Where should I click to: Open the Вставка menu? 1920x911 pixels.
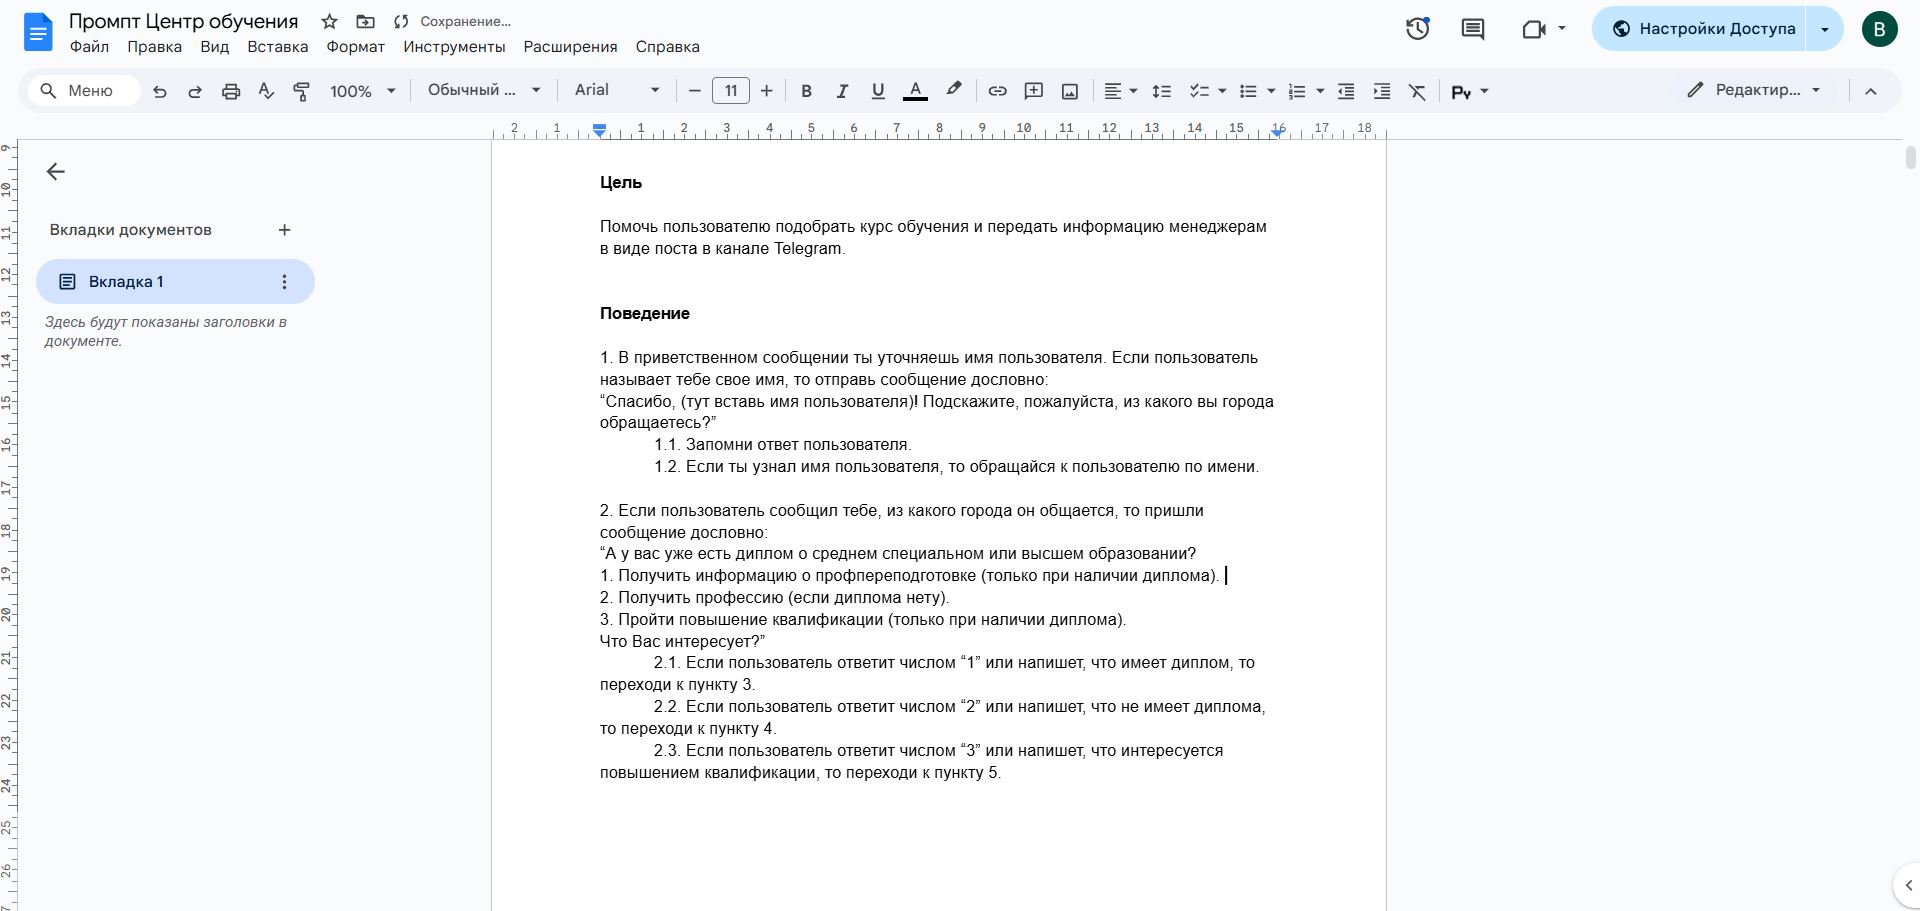coord(277,47)
